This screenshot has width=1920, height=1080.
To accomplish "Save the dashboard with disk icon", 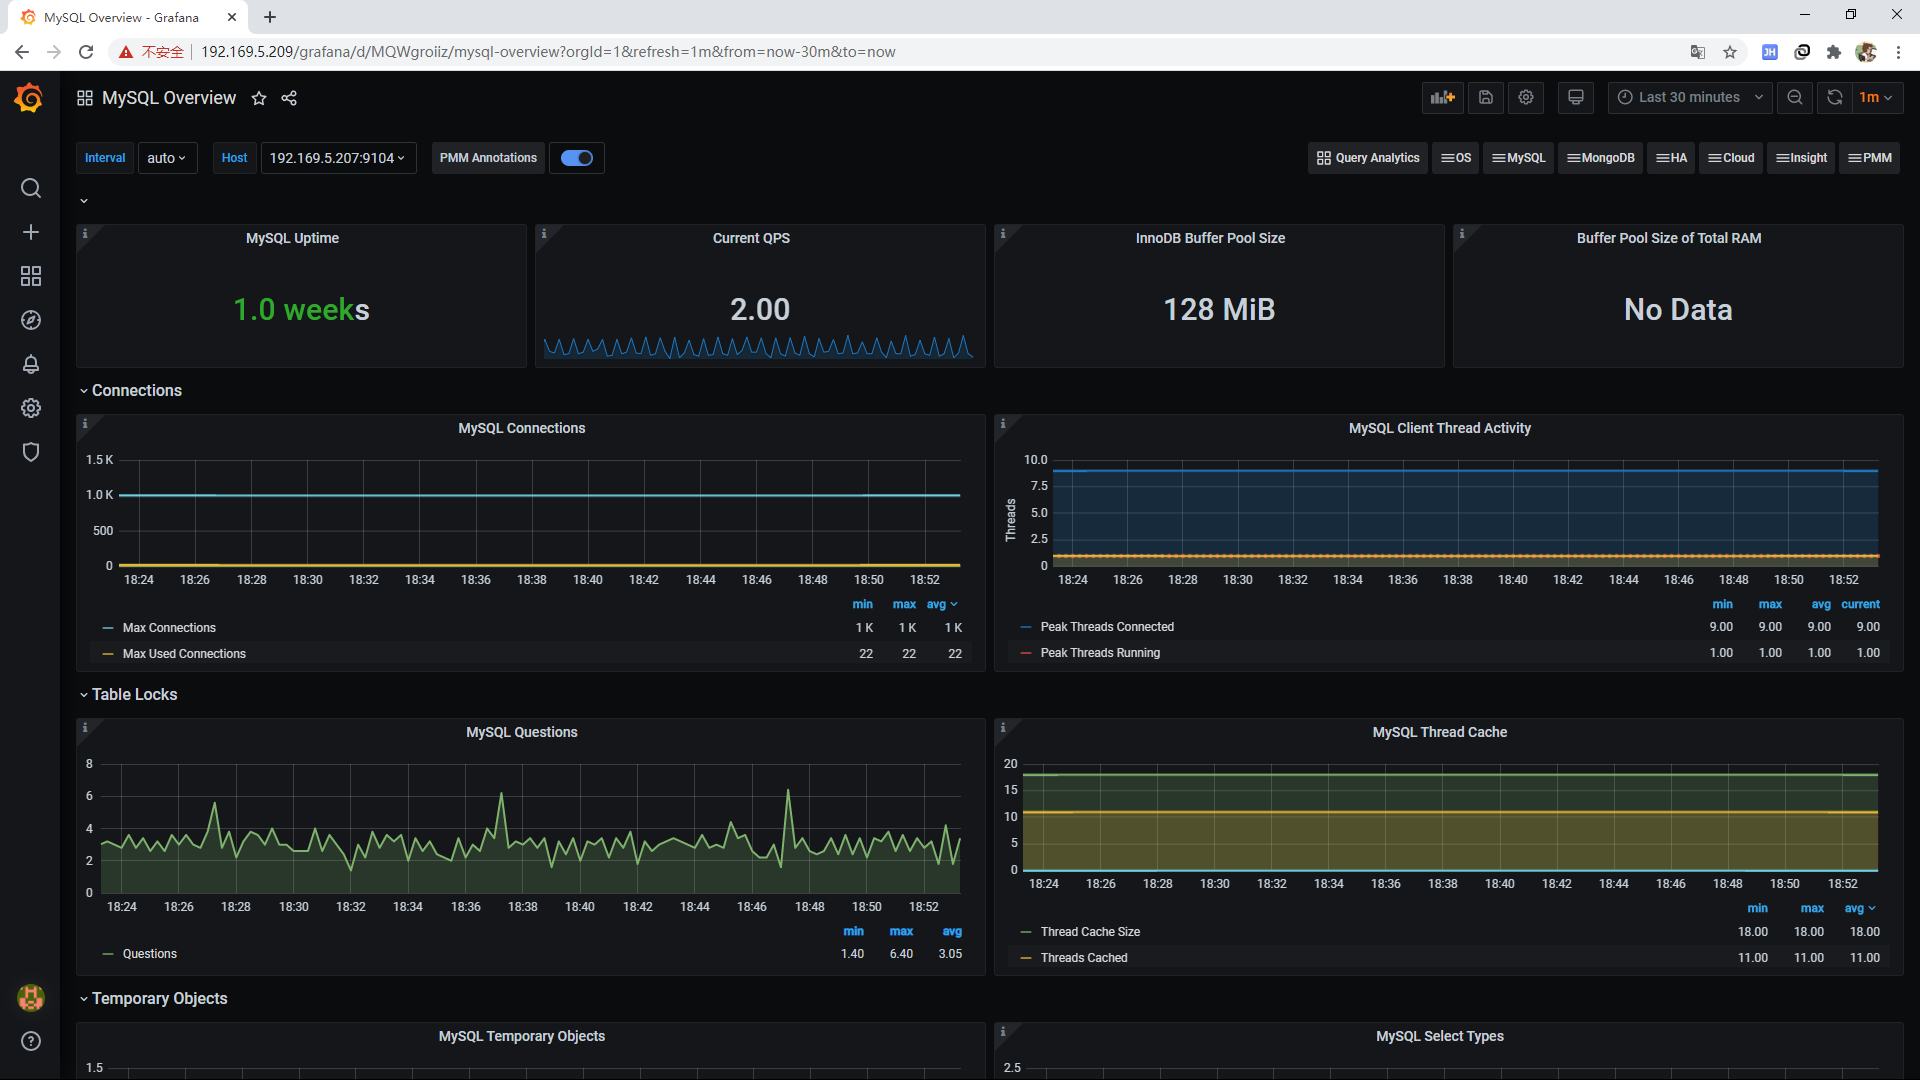I will [1486, 97].
